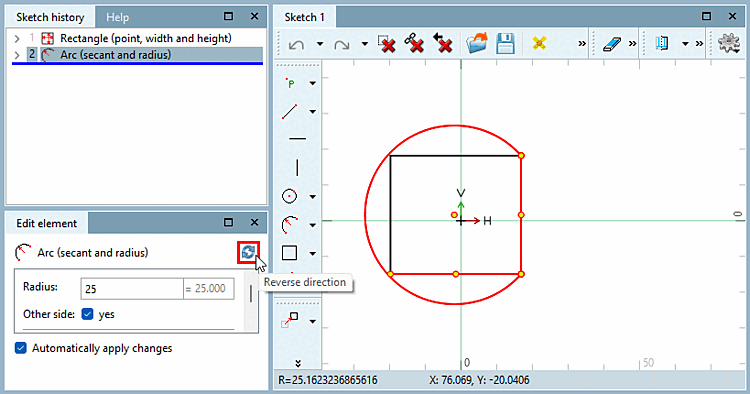Select the Rectangle tool icon
750x394 pixels.
pos(289,253)
